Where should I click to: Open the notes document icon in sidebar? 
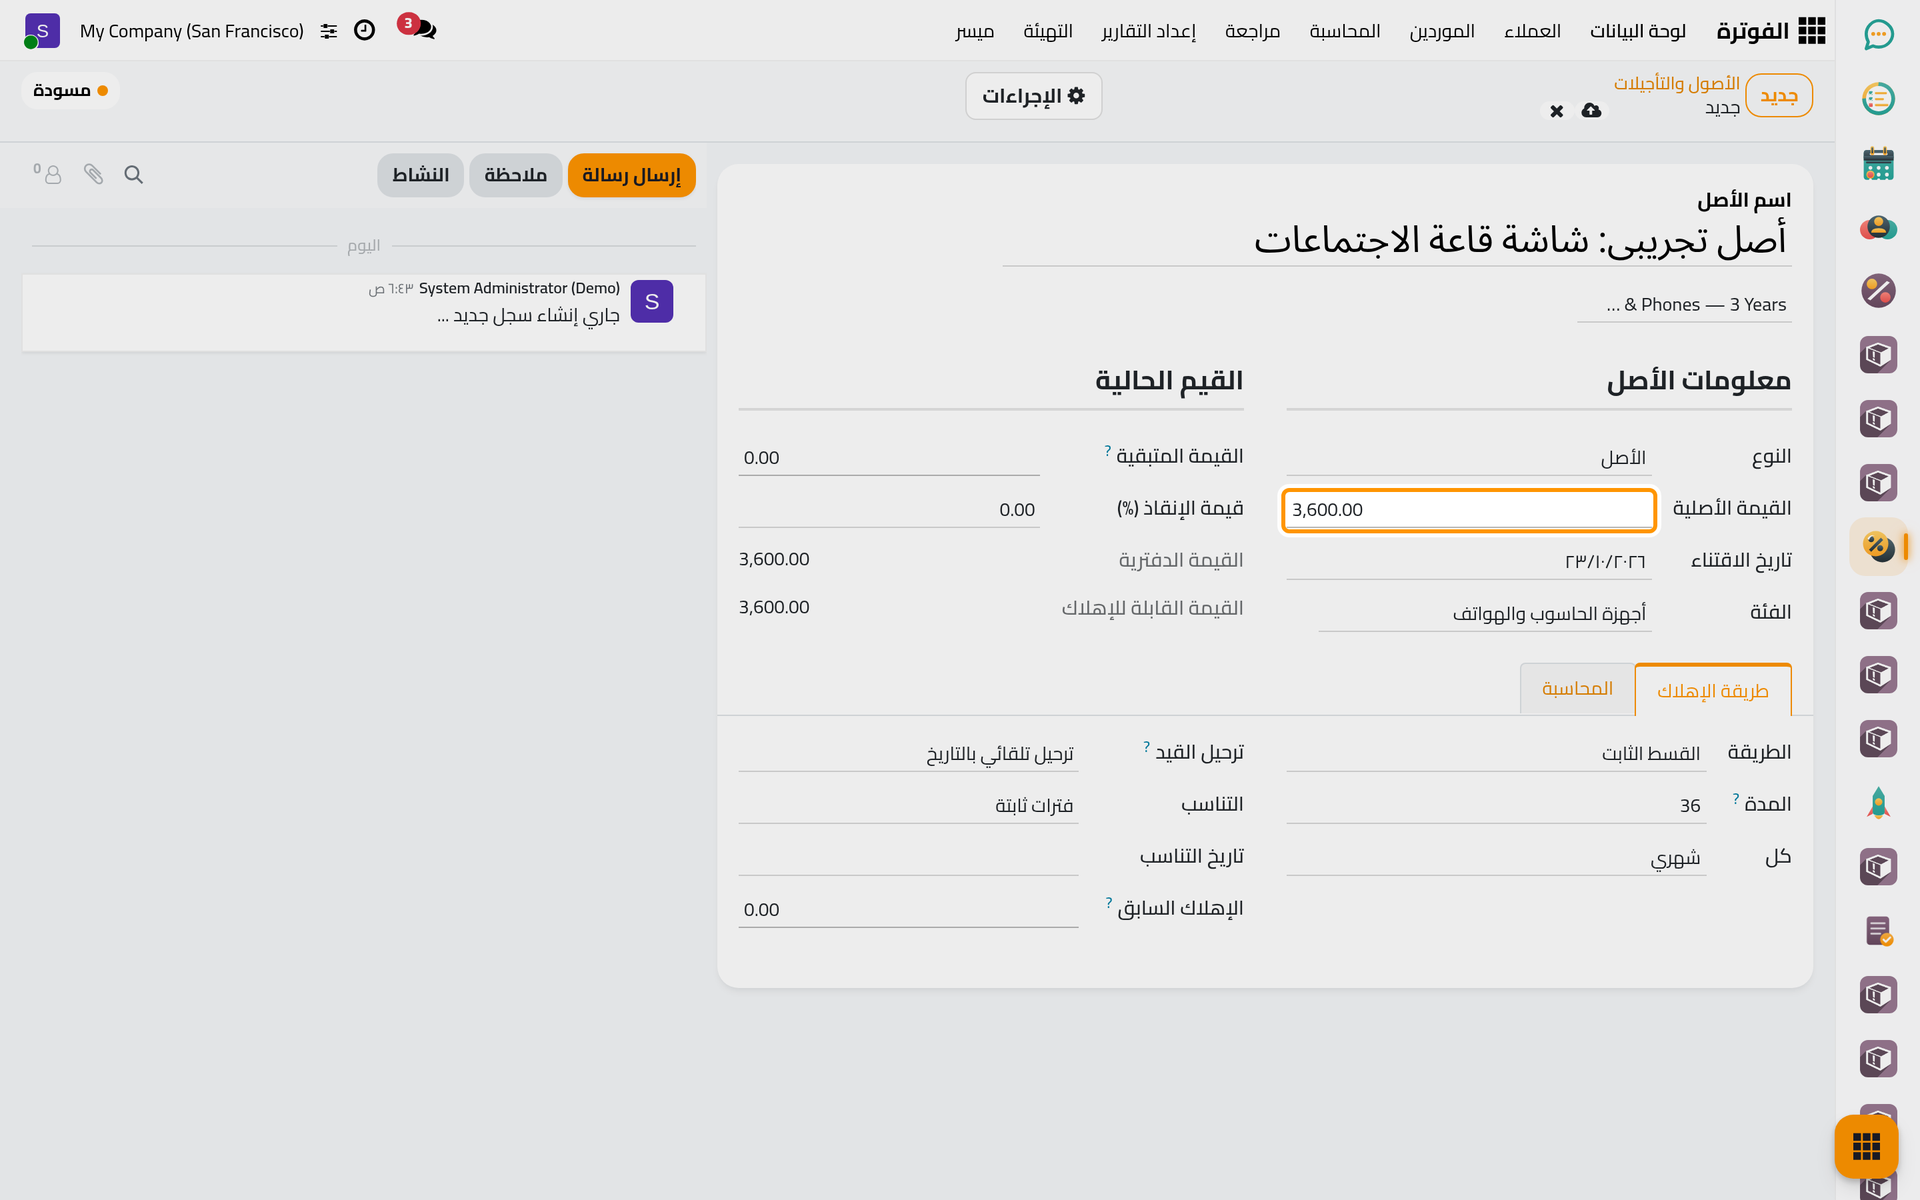[x=1878, y=931]
